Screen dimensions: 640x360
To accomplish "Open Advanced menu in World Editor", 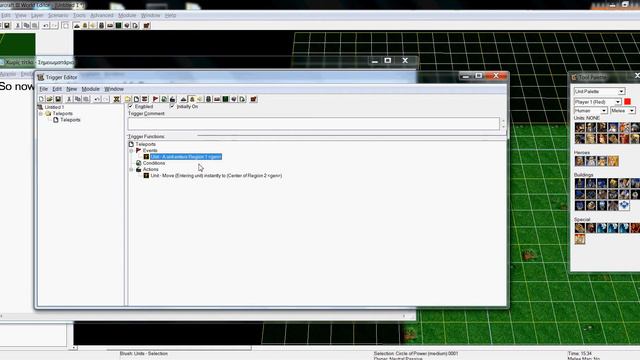I will [x=102, y=15].
